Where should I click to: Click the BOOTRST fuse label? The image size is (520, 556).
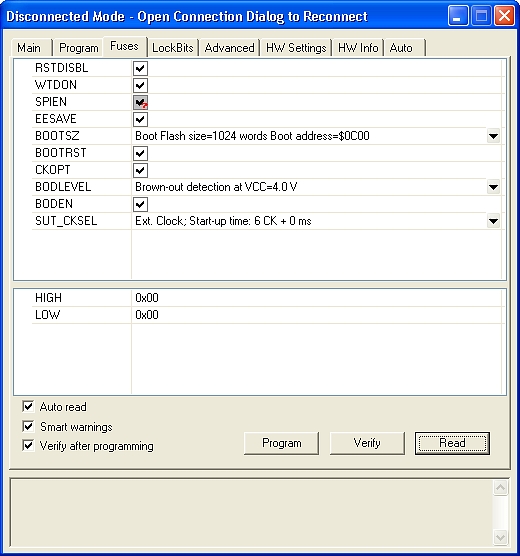point(61,153)
